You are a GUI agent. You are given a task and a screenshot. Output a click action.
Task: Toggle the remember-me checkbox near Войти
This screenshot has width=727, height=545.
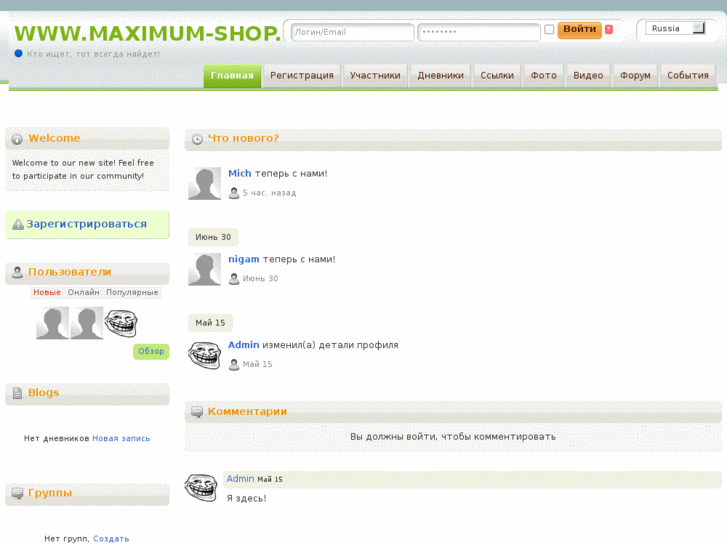click(x=549, y=29)
